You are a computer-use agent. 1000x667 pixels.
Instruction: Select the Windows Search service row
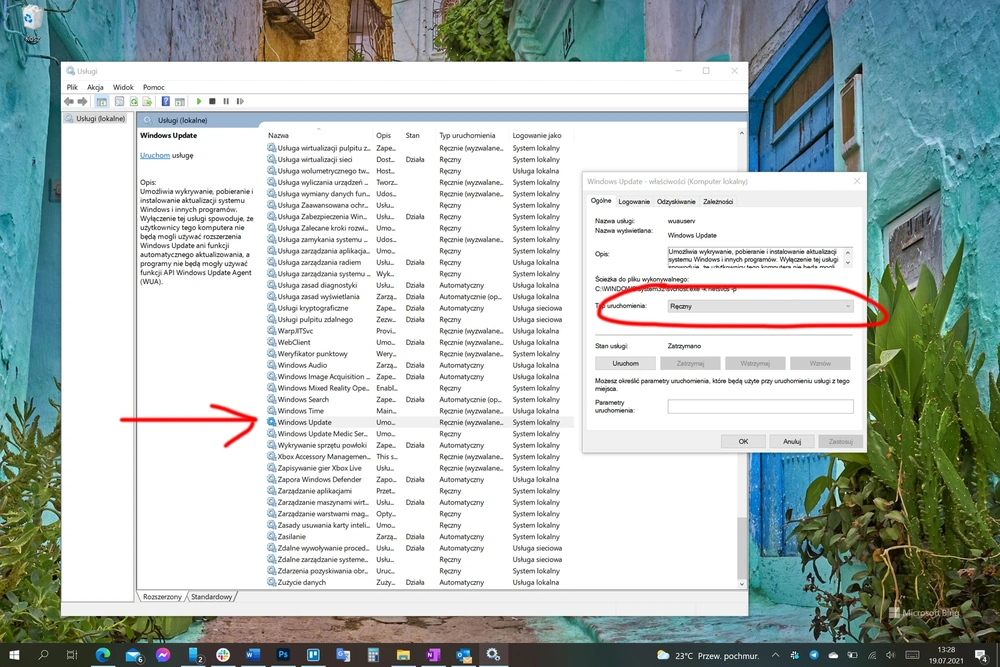point(420,399)
